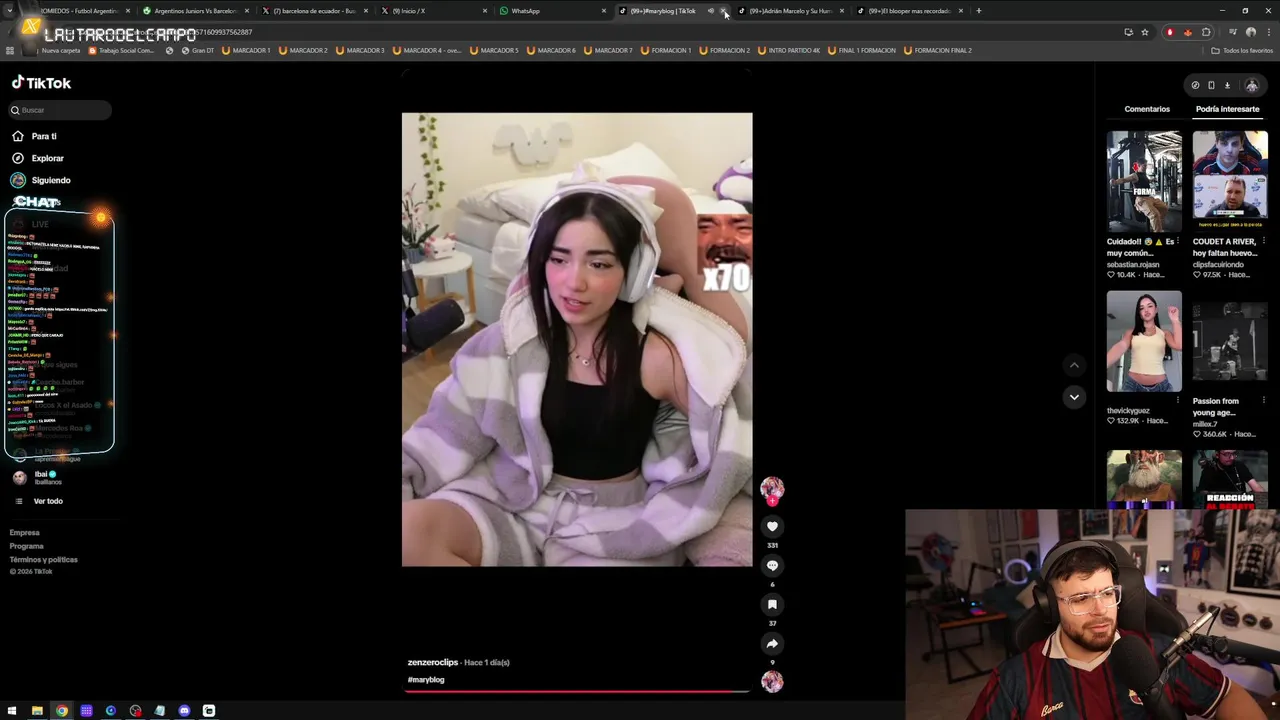Open the phone app icon top right

[x=1211, y=85]
